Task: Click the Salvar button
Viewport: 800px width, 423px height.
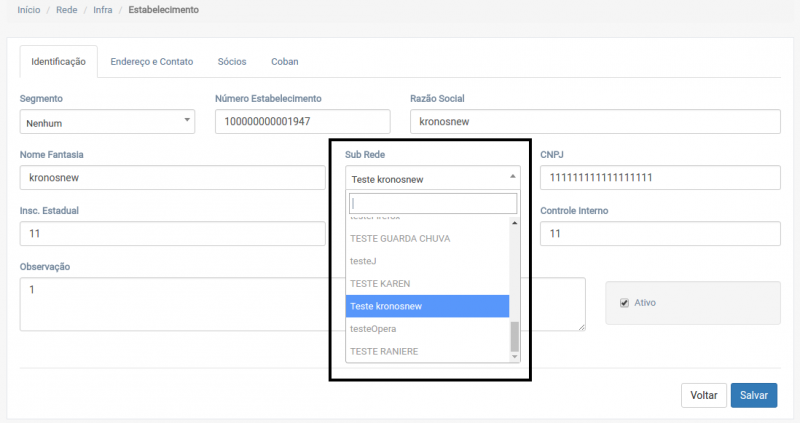Action: click(754, 395)
